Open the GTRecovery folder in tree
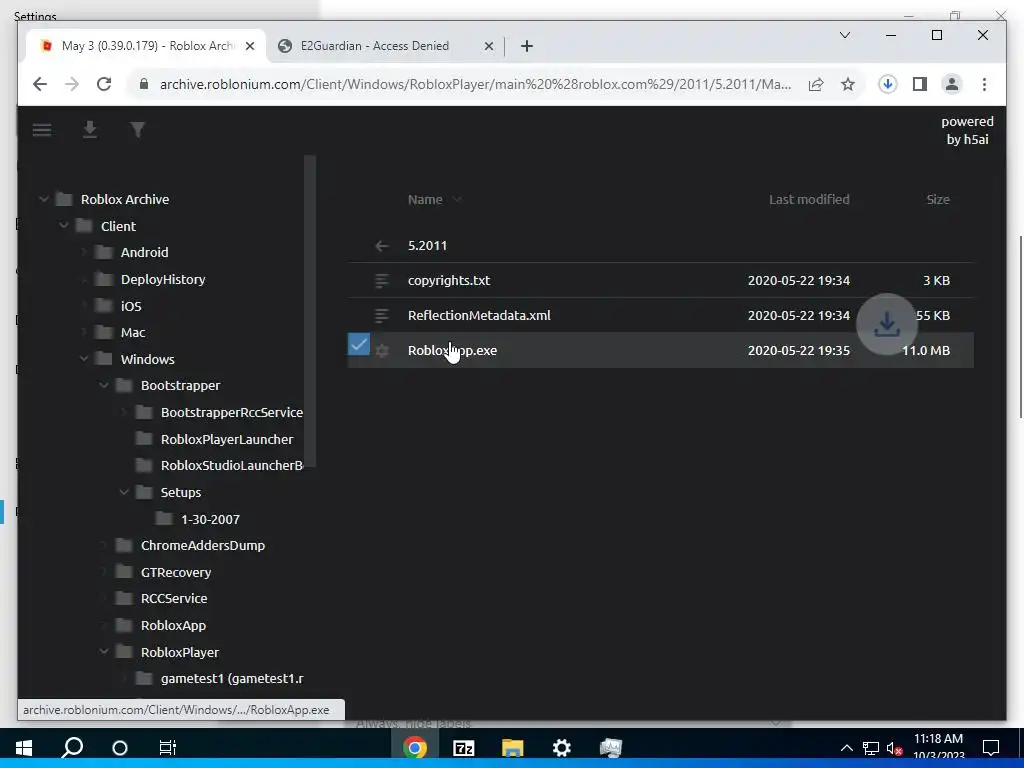The width and height of the screenshot is (1024, 768). pos(176,572)
